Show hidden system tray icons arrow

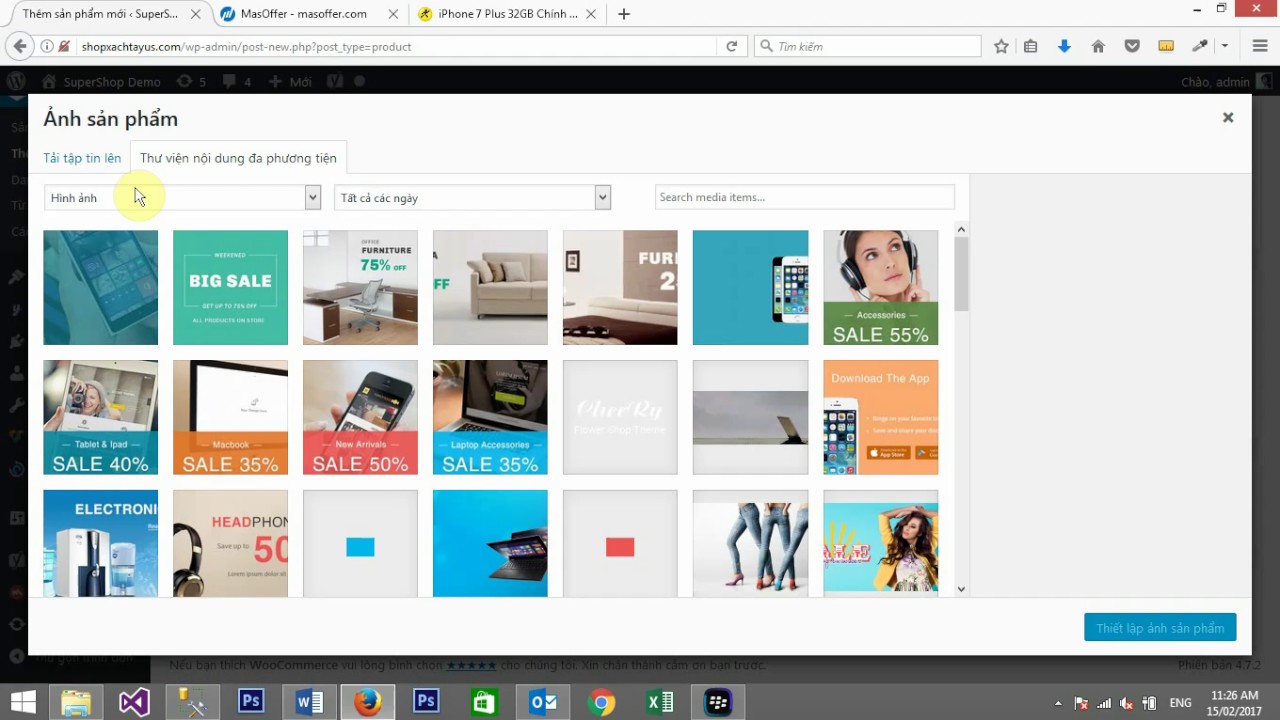(1058, 703)
